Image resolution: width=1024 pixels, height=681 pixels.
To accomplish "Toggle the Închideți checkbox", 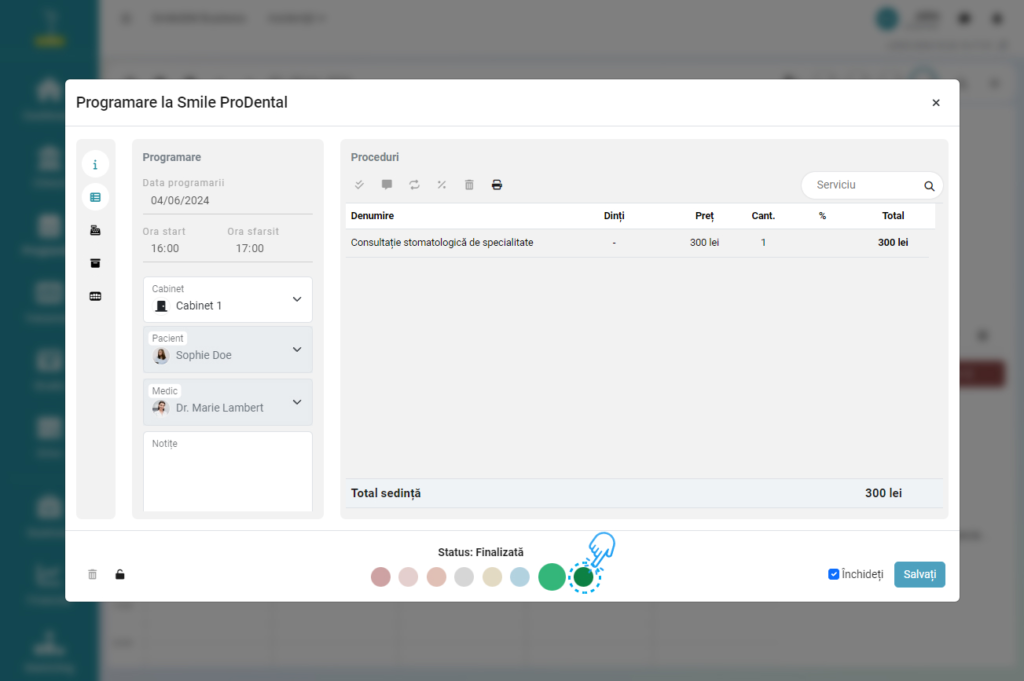I will 834,574.
